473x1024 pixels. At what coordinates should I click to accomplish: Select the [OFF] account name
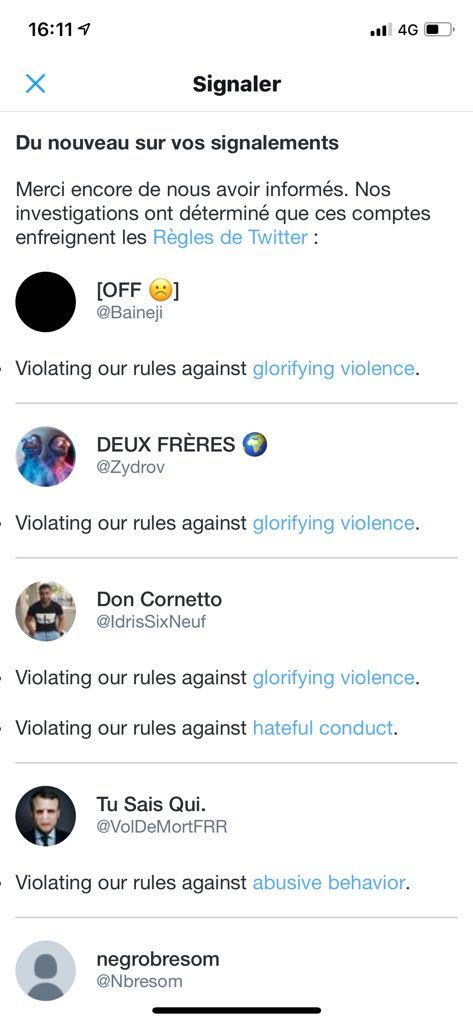tap(138, 290)
